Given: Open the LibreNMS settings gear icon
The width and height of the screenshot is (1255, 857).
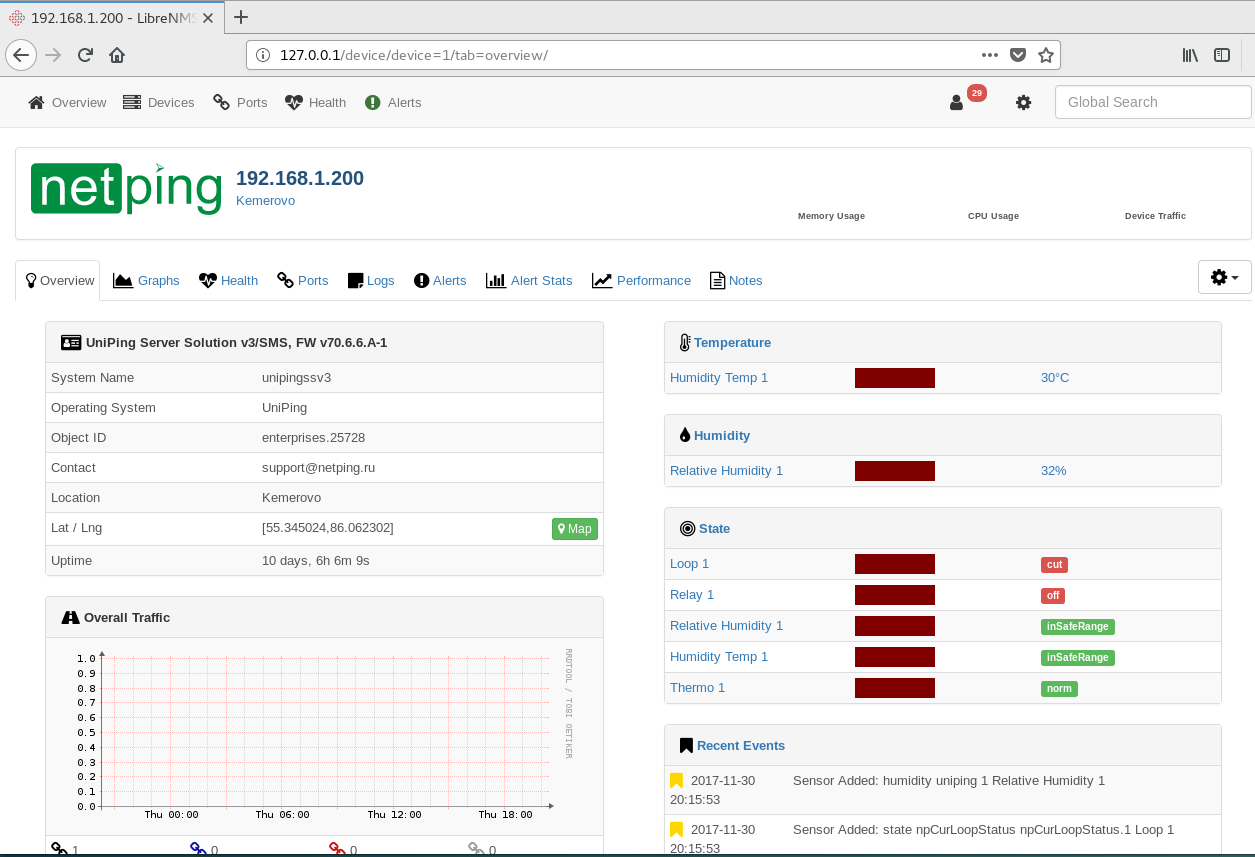Looking at the screenshot, I should (x=1023, y=102).
